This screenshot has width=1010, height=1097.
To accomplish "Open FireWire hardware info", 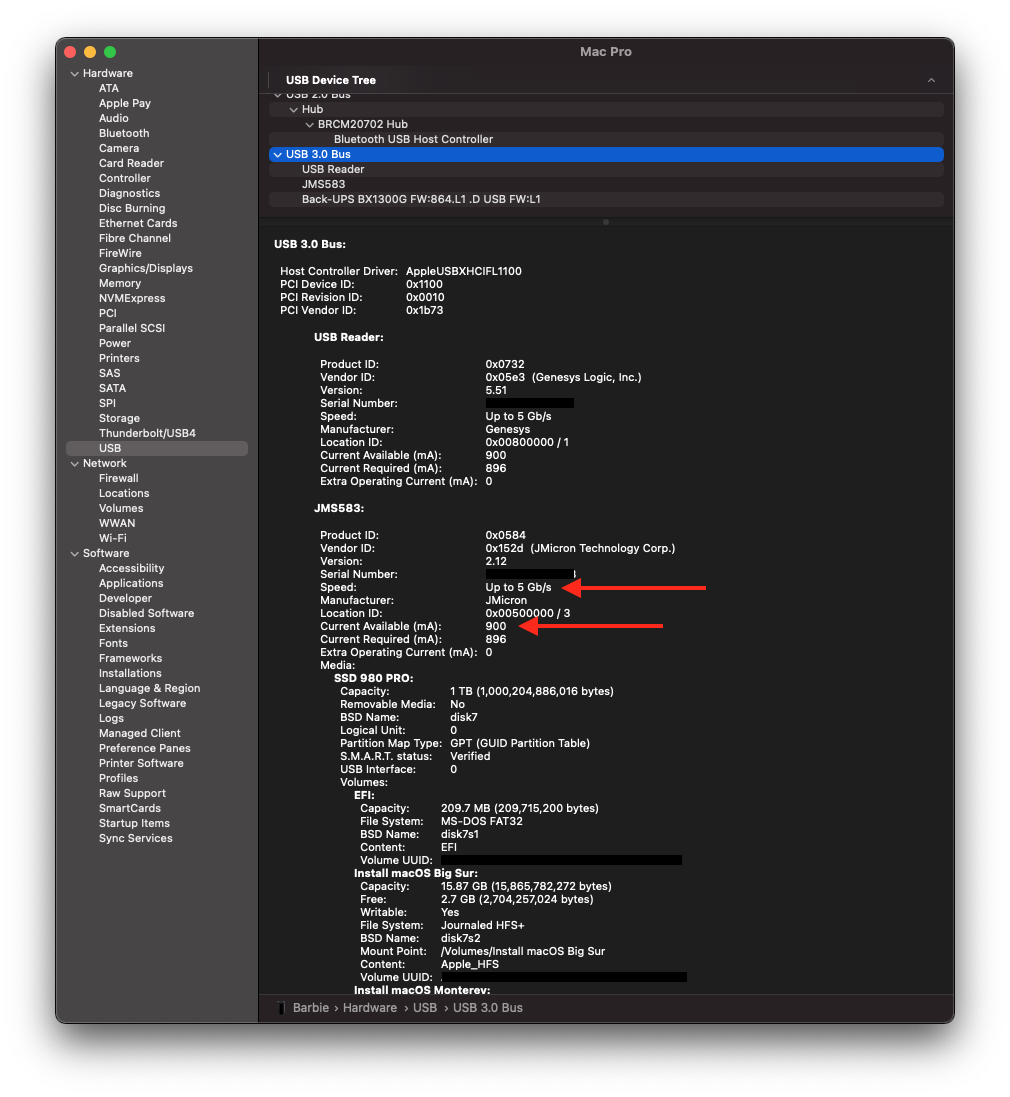I will point(120,253).
